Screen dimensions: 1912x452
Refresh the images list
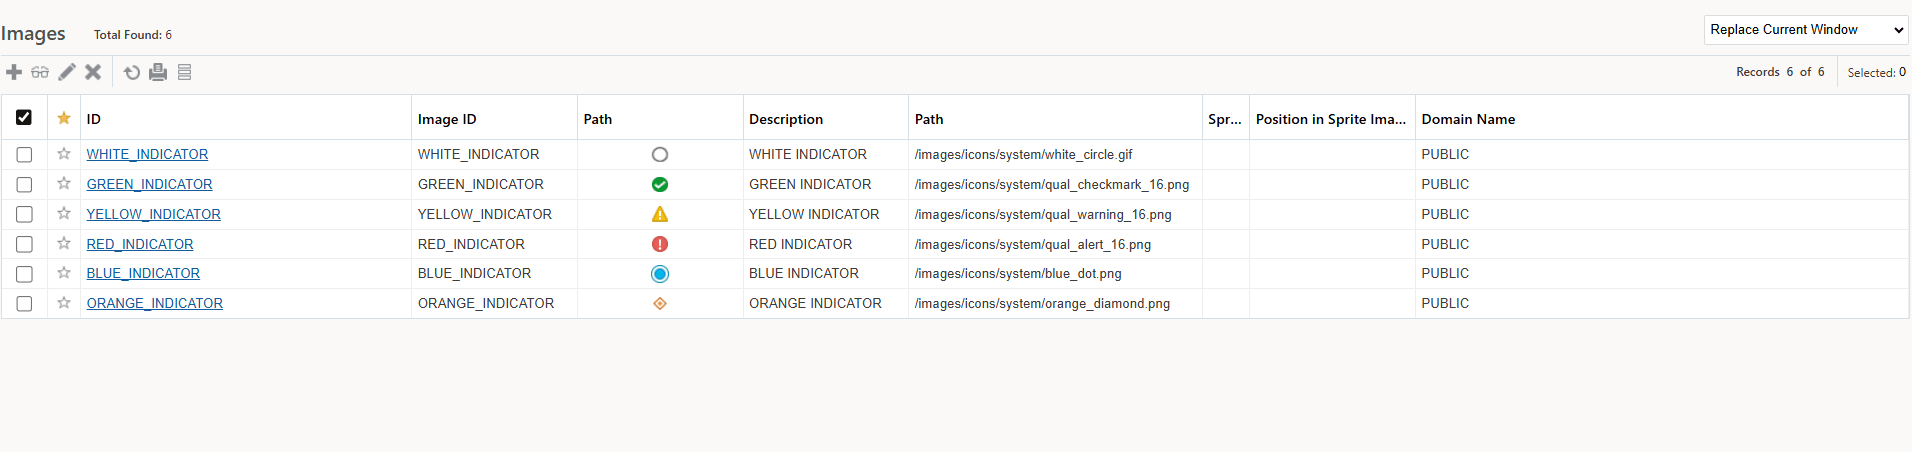point(132,72)
